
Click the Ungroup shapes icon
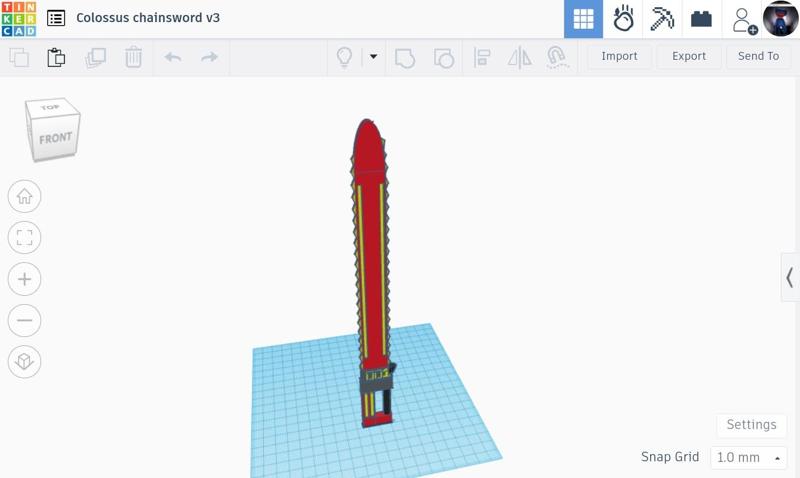click(x=444, y=58)
